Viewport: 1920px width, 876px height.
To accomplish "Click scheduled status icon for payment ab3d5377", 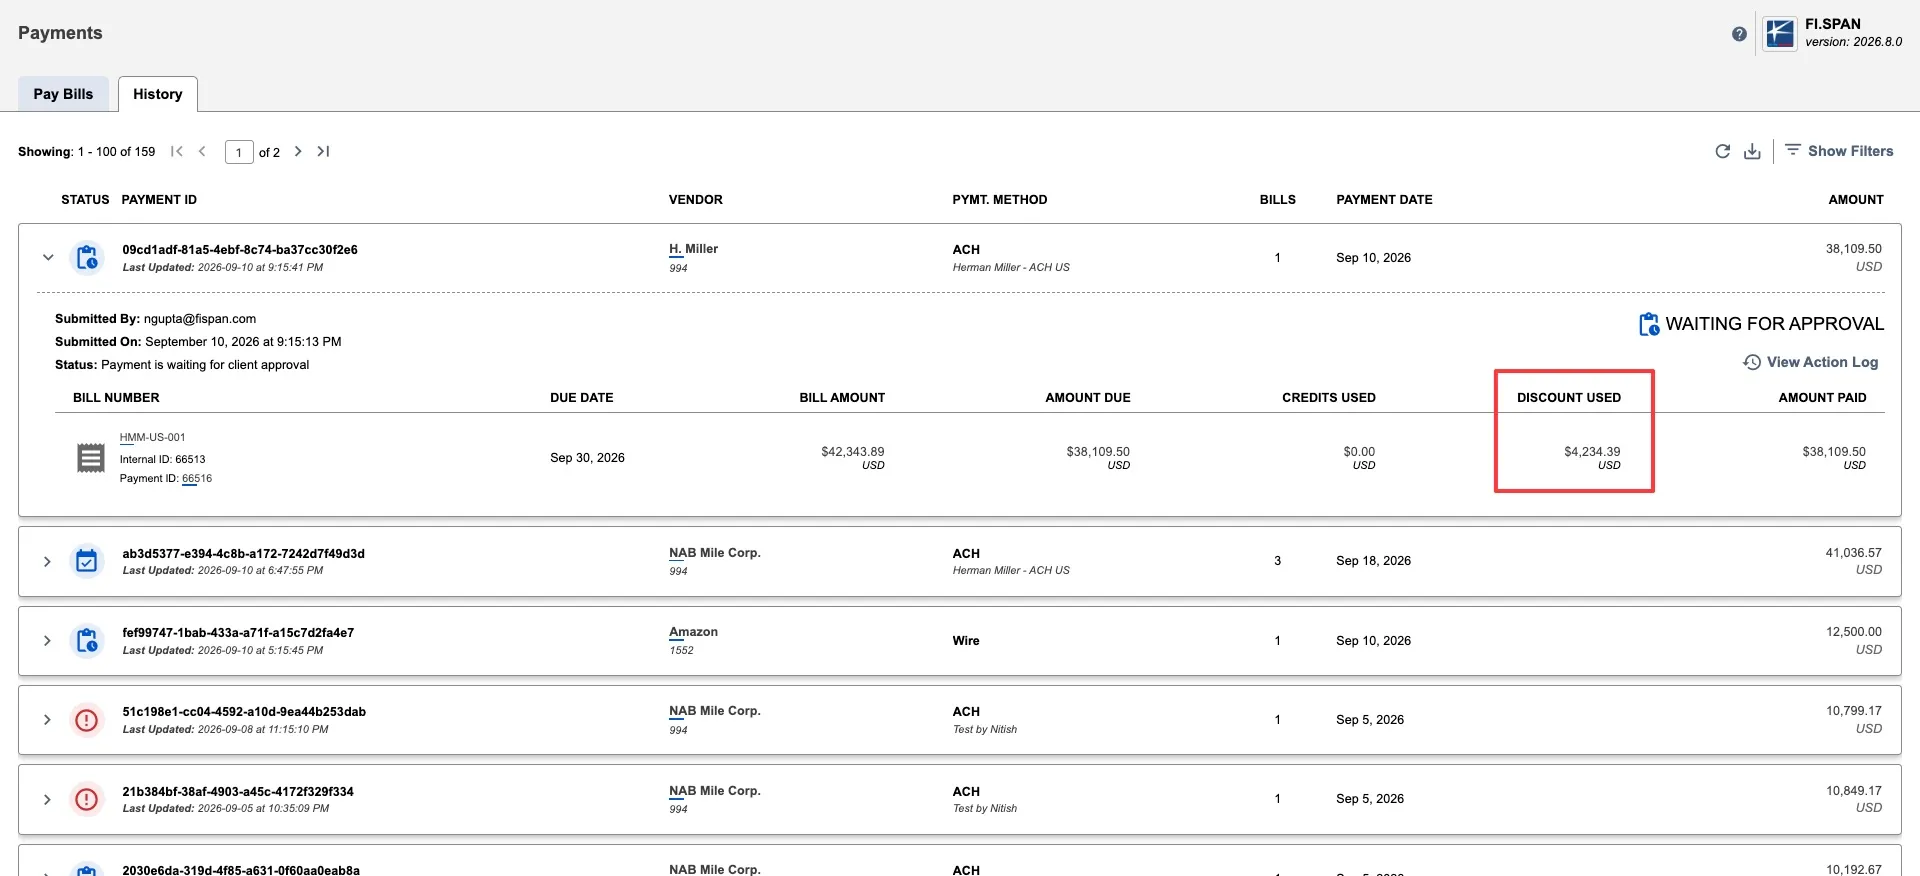I will click(87, 561).
